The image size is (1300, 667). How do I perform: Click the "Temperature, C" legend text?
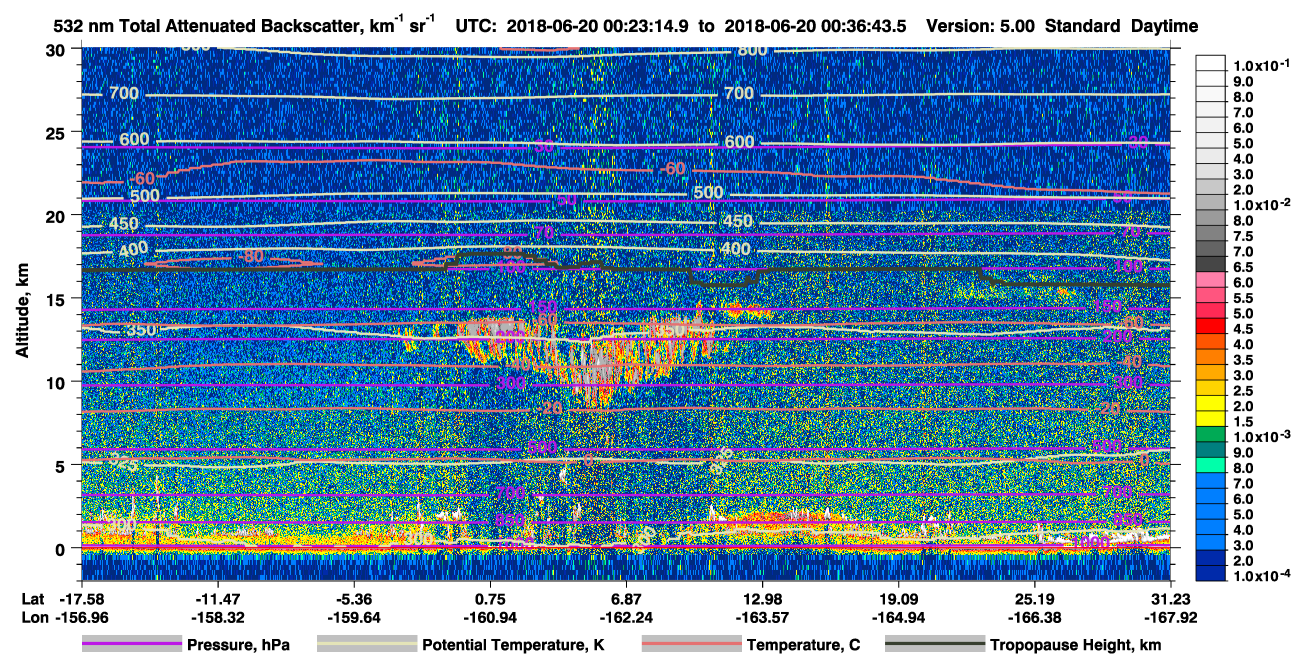pos(803,646)
